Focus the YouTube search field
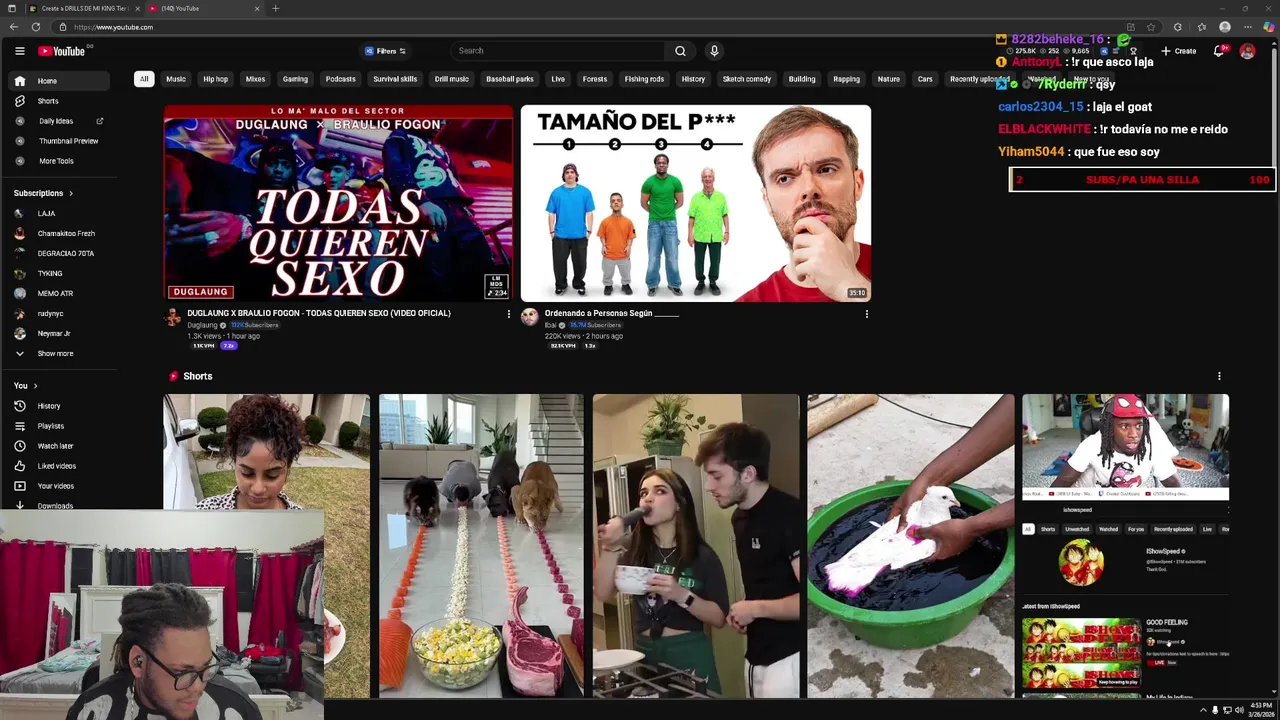Image resolution: width=1280 pixels, height=720 pixels. click(x=558, y=51)
